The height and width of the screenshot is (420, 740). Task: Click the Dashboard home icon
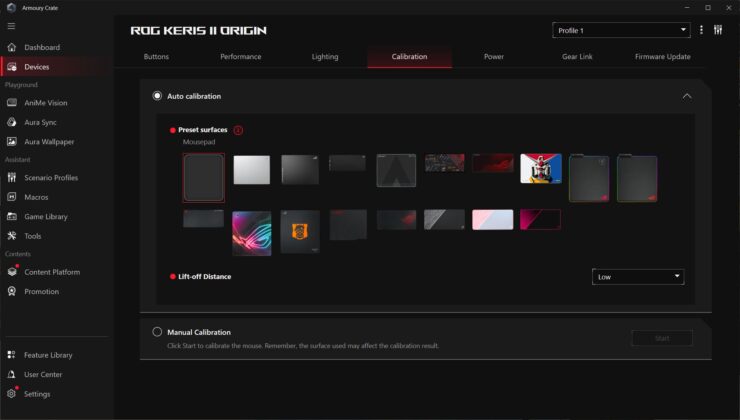pyautogui.click(x=12, y=47)
